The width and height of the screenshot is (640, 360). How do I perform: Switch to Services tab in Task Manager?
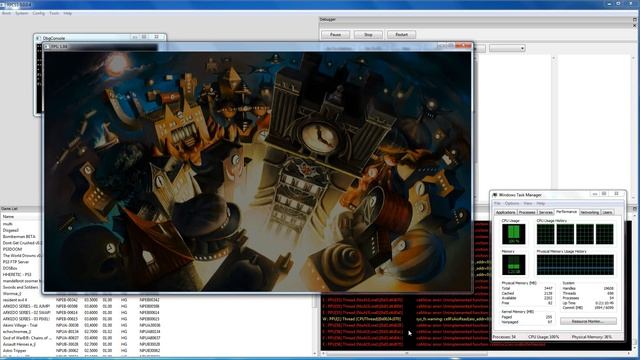point(546,212)
